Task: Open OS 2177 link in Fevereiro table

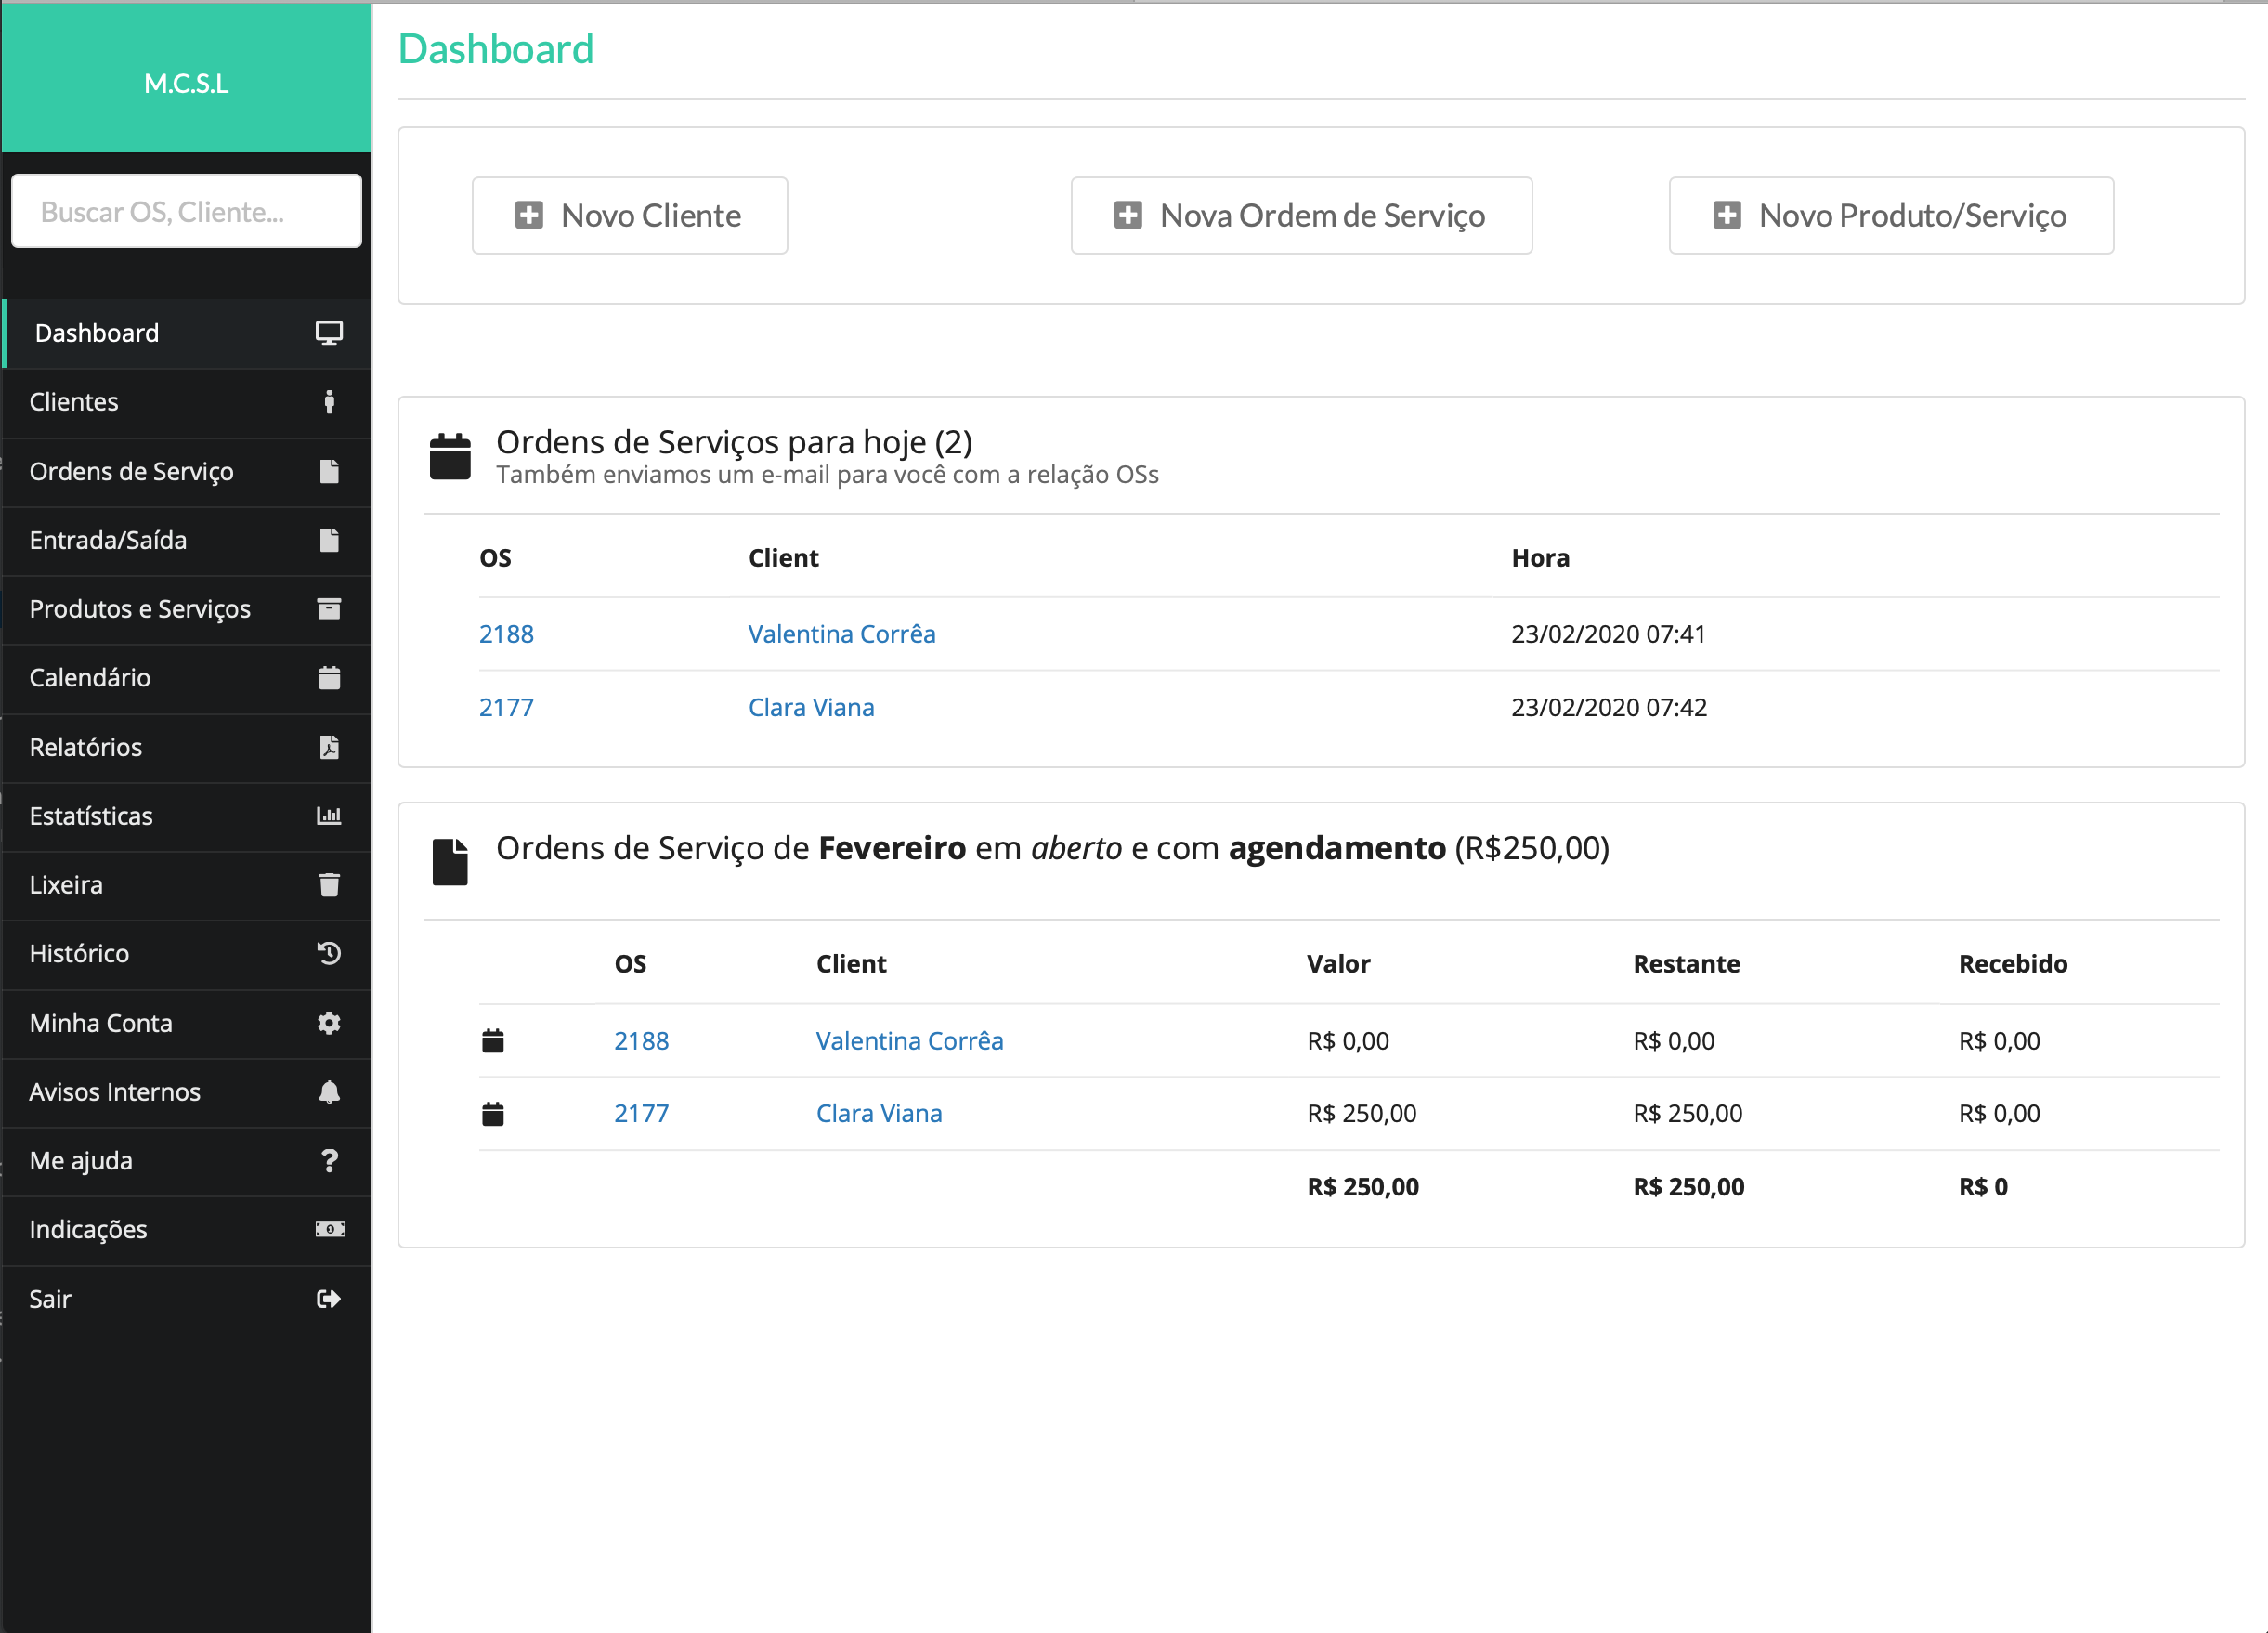Action: 641,1114
